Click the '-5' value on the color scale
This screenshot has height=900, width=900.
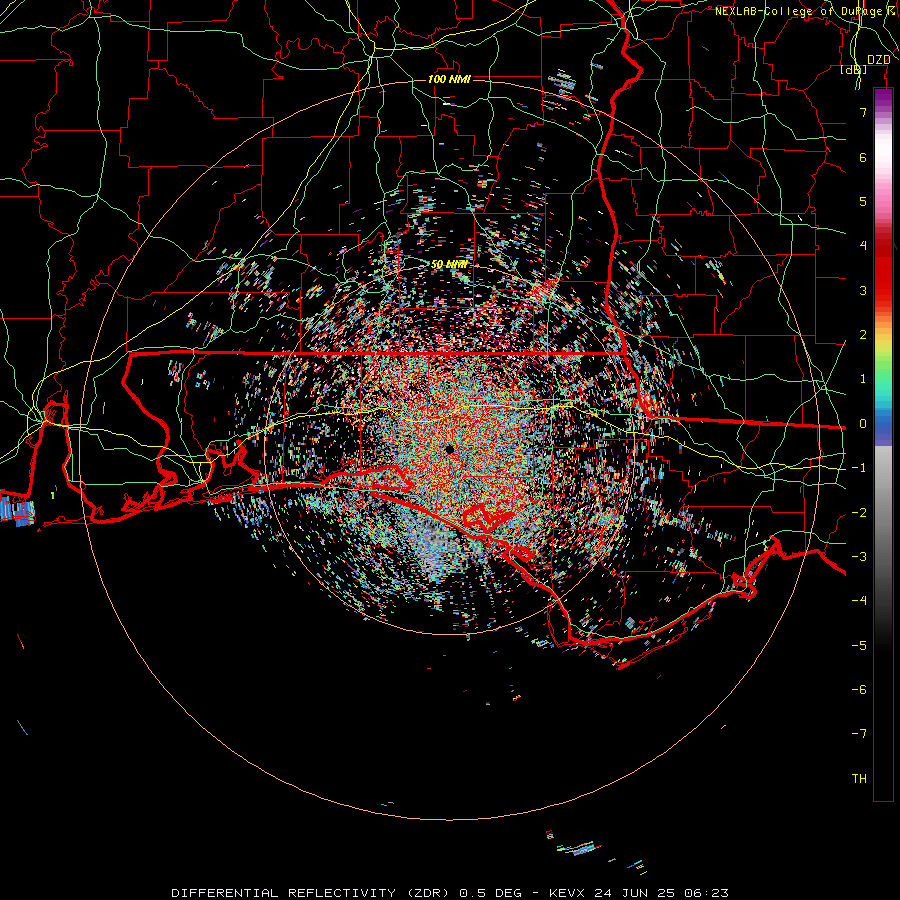coord(859,646)
